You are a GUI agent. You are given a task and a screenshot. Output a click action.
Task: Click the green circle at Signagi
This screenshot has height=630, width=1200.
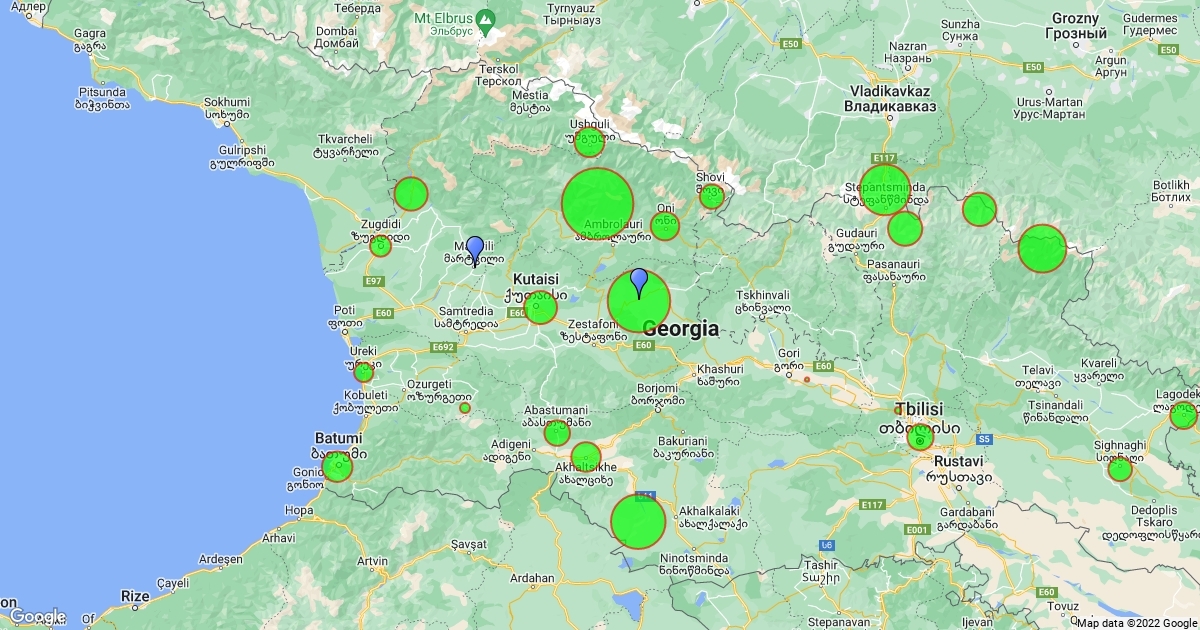point(1120,469)
